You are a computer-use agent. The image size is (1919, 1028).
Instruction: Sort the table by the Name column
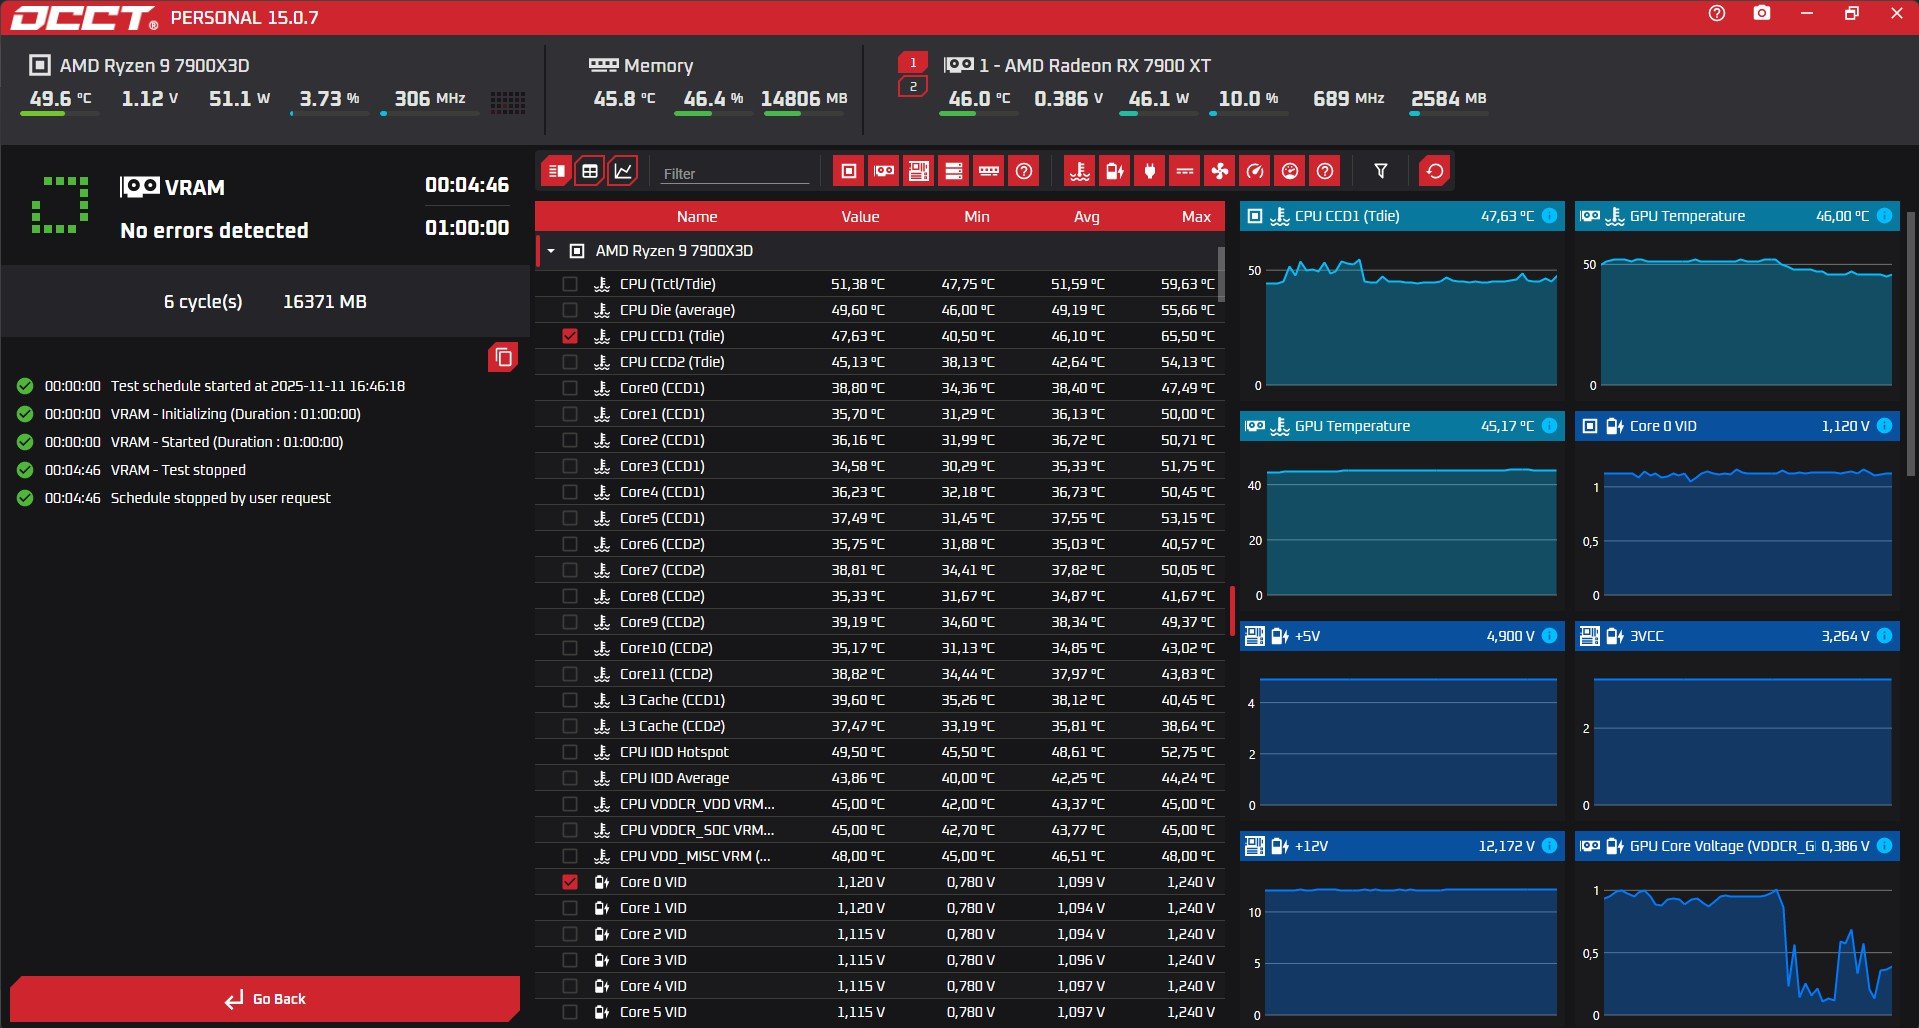(697, 217)
